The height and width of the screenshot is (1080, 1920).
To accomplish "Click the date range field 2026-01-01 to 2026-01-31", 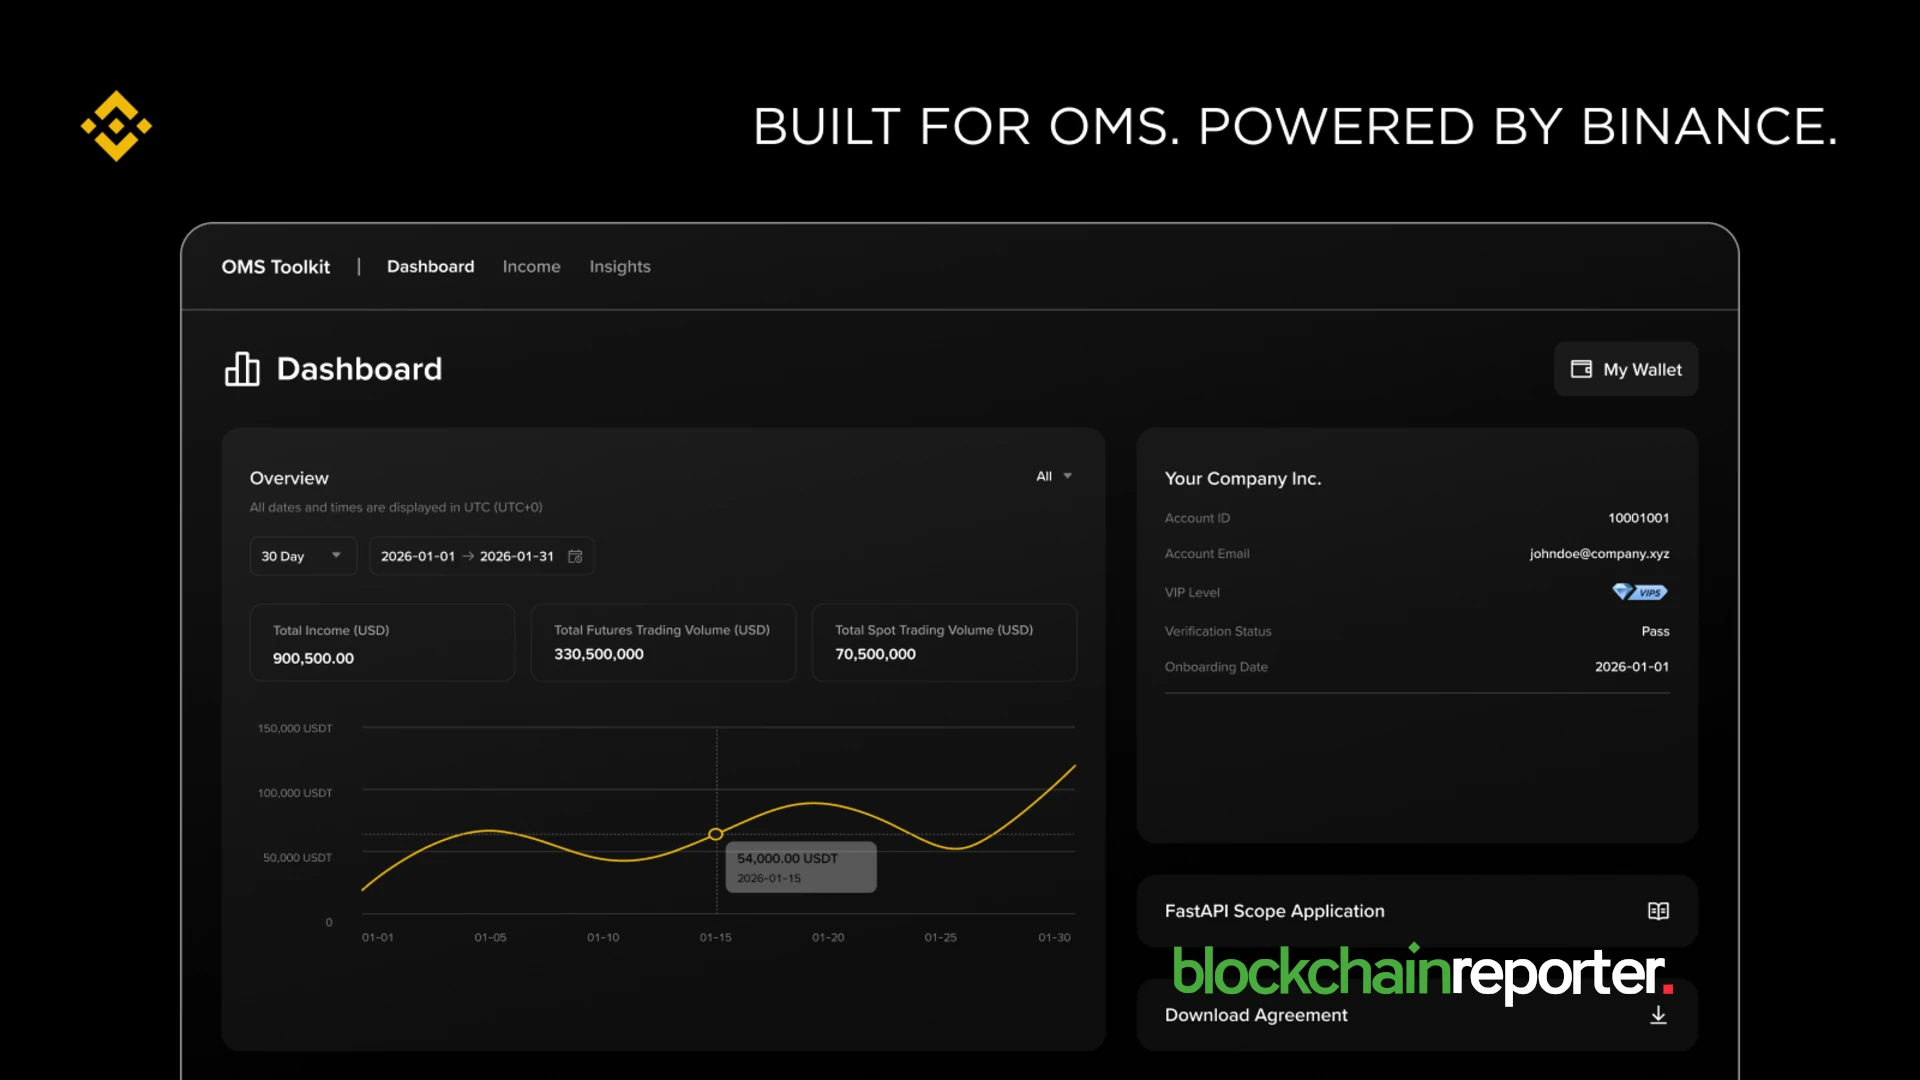I will tap(481, 556).
